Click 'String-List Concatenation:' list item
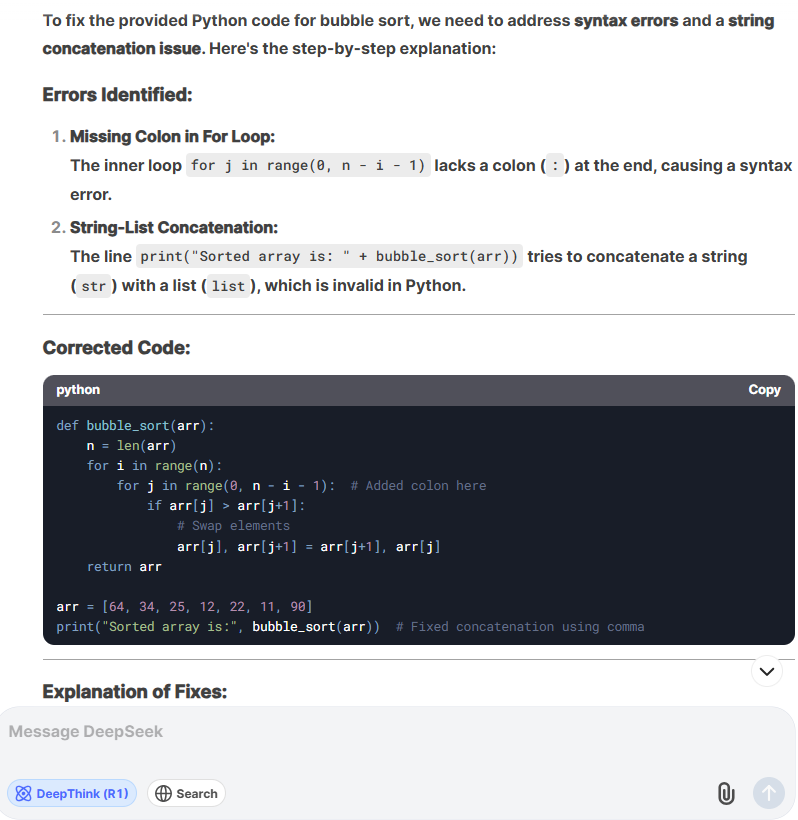The width and height of the screenshot is (798, 820). [174, 227]
